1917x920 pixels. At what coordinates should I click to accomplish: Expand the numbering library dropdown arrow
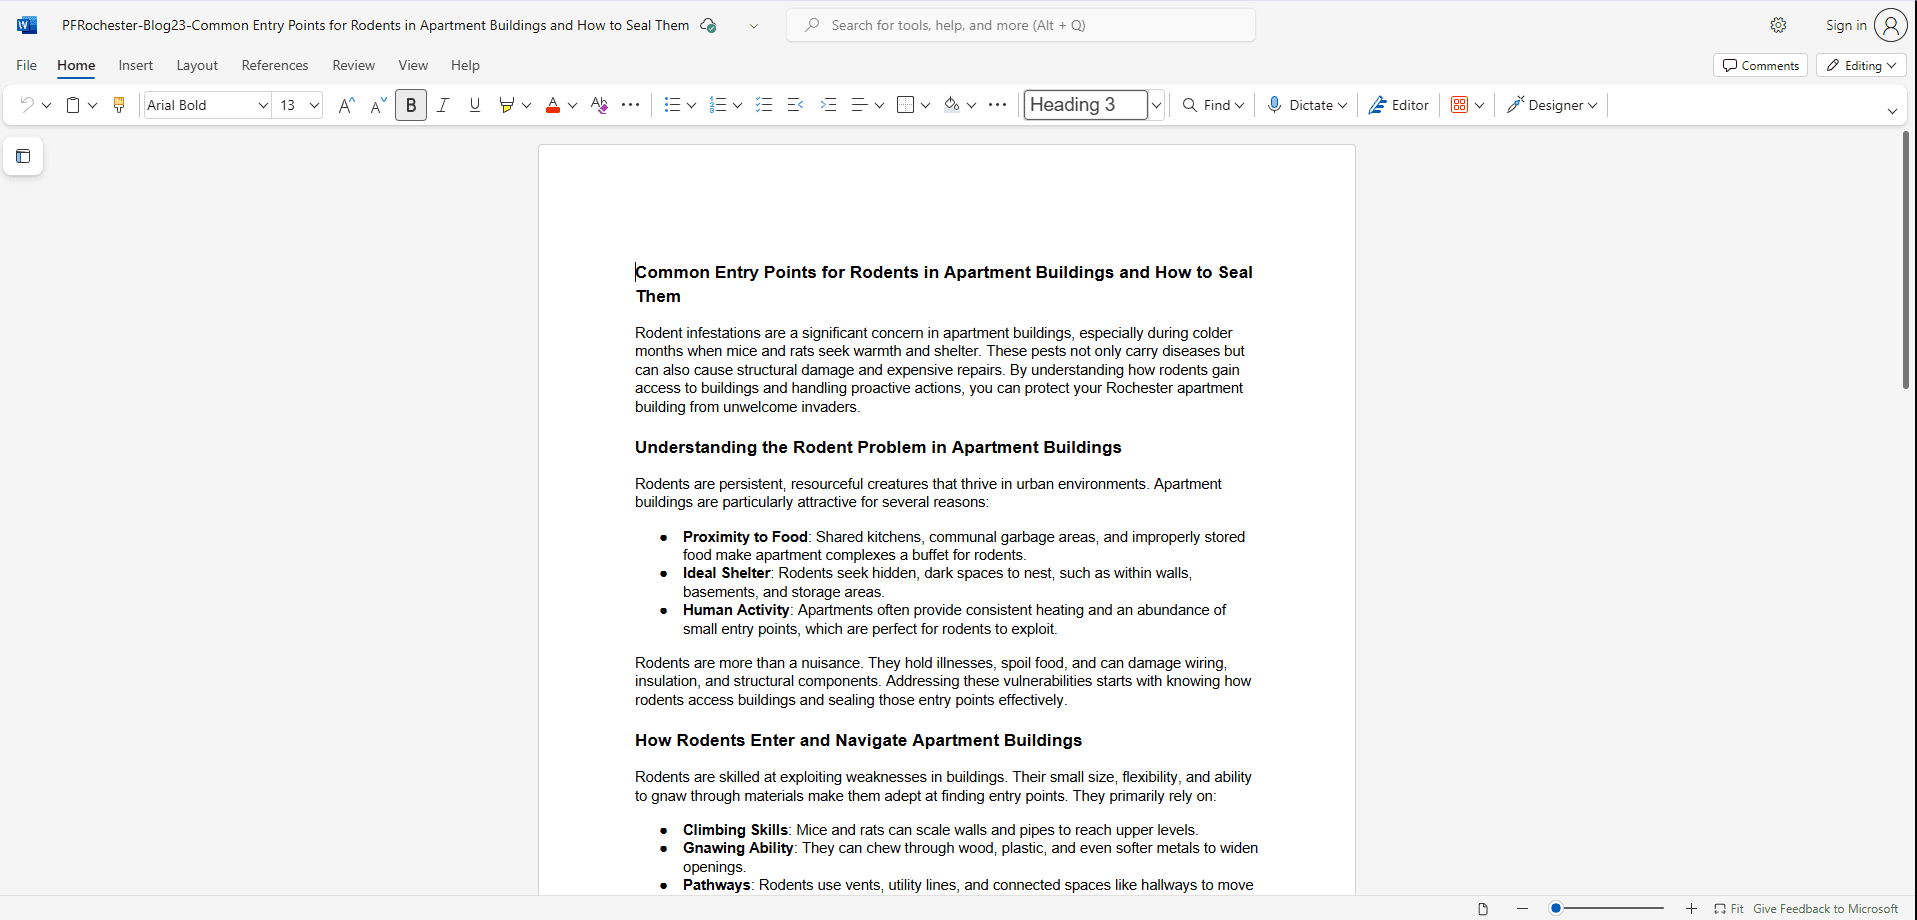pos(737,105)
